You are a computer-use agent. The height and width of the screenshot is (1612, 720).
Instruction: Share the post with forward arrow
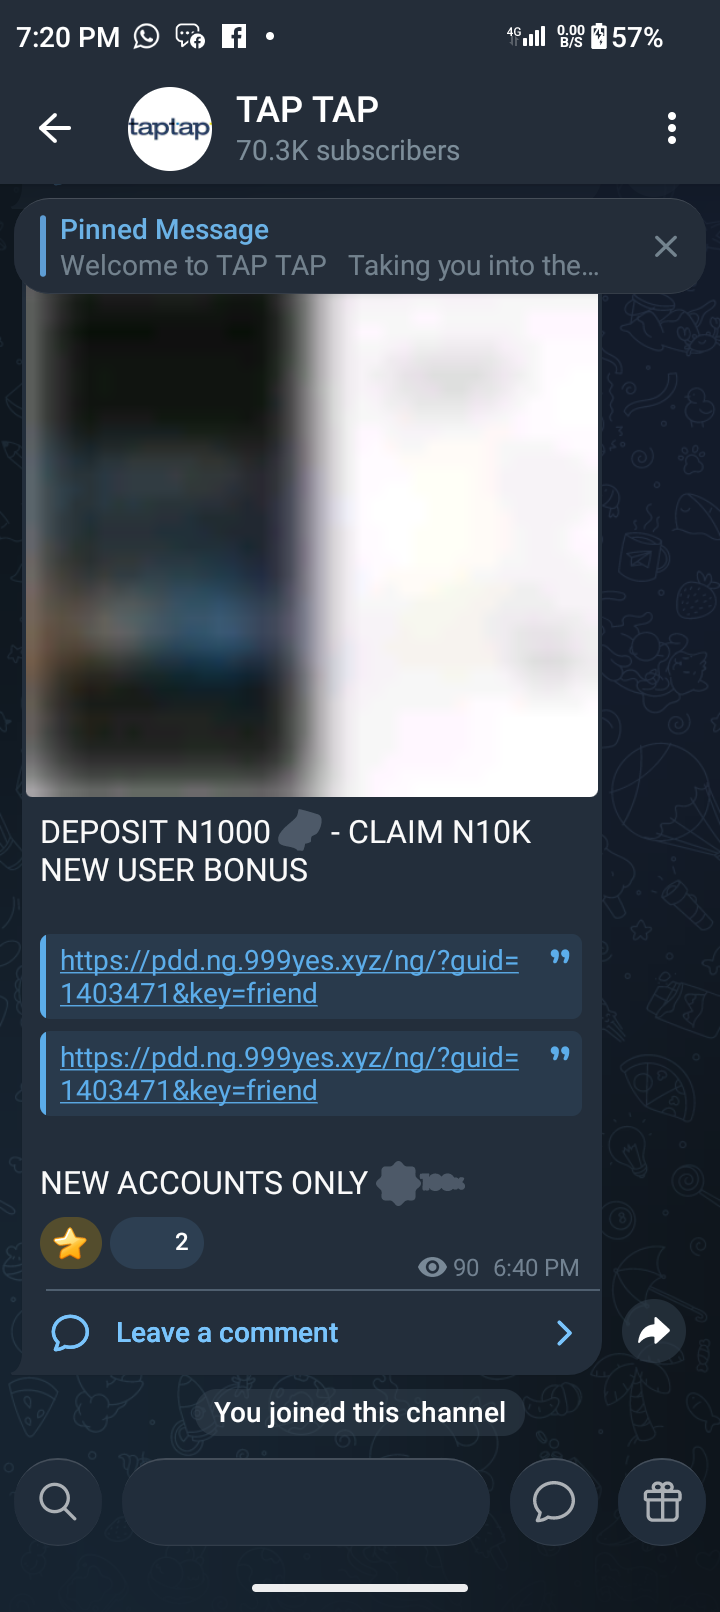coord(654,1331)
